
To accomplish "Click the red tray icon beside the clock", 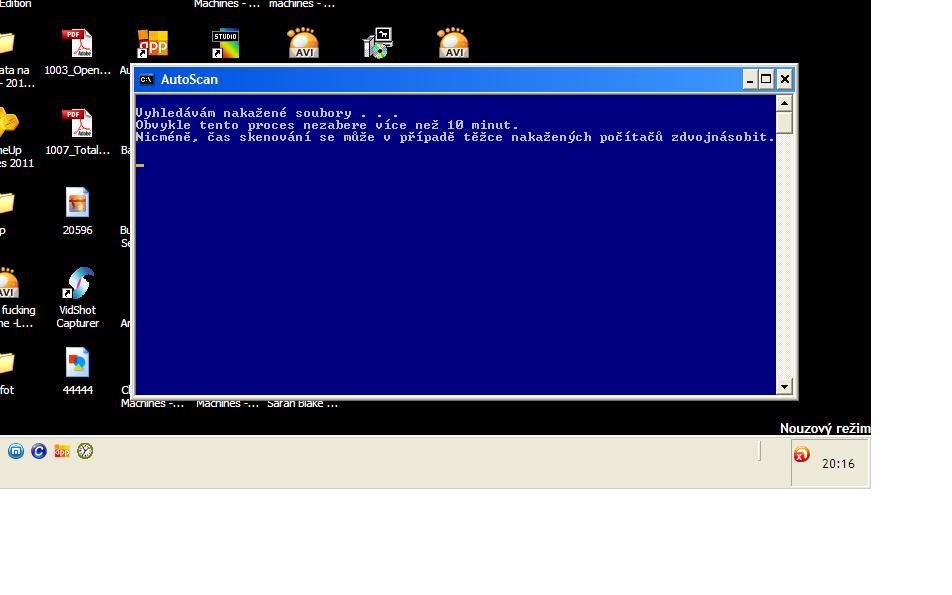I will (x=801, y=455).
